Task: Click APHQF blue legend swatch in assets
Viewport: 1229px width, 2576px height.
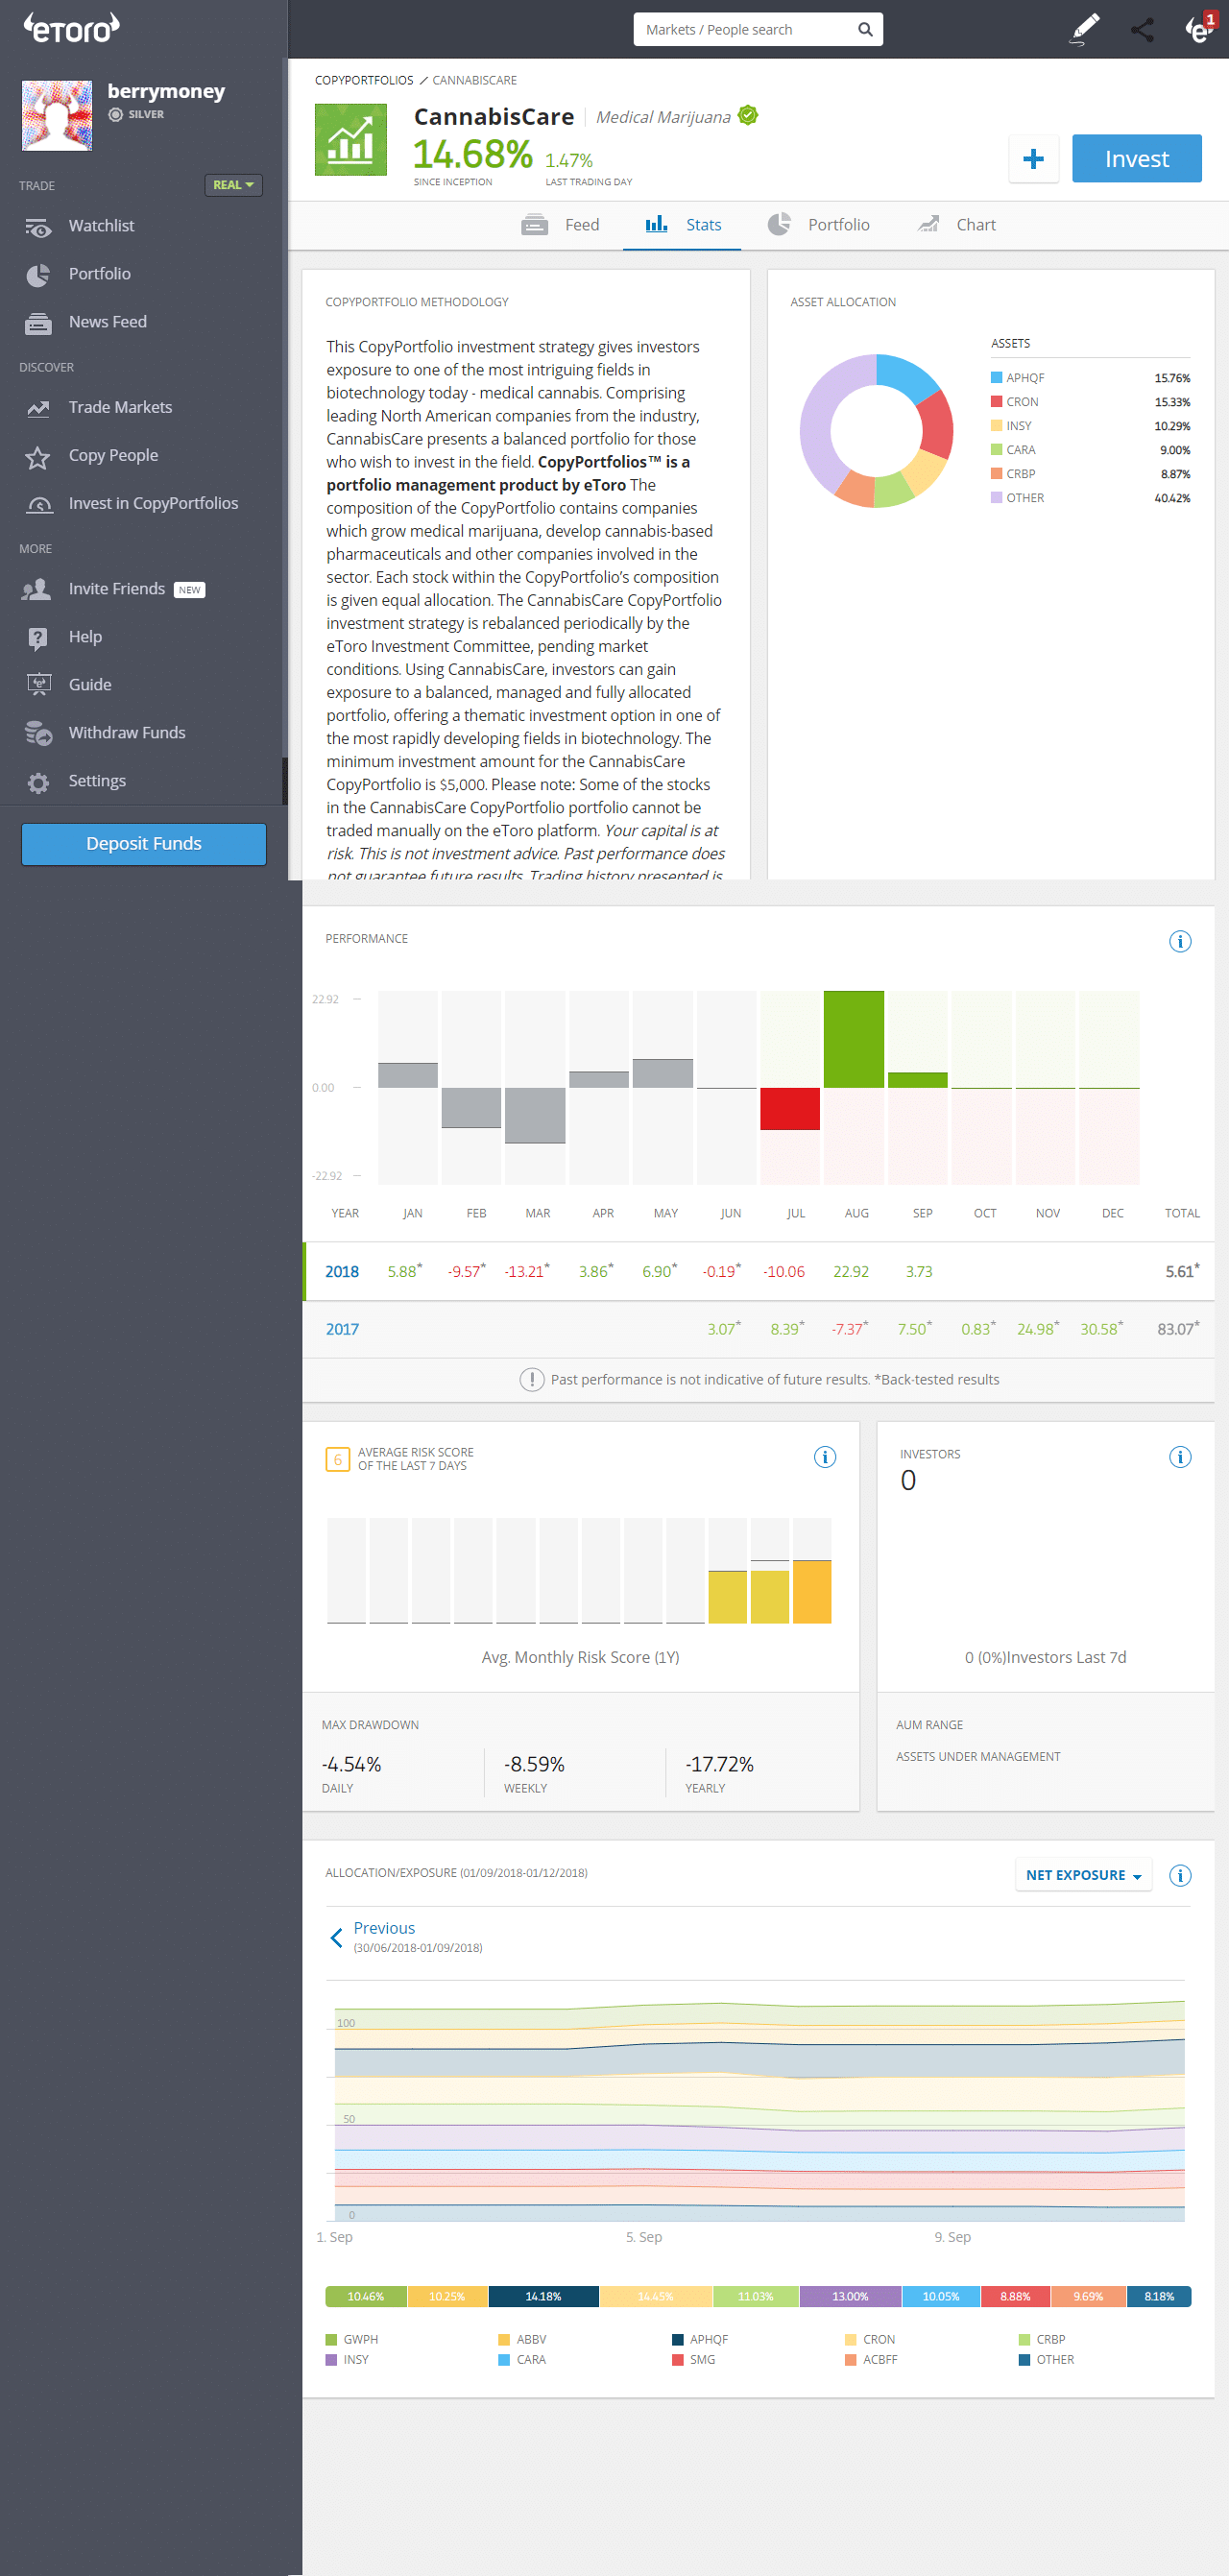Action: click(996, 378)
